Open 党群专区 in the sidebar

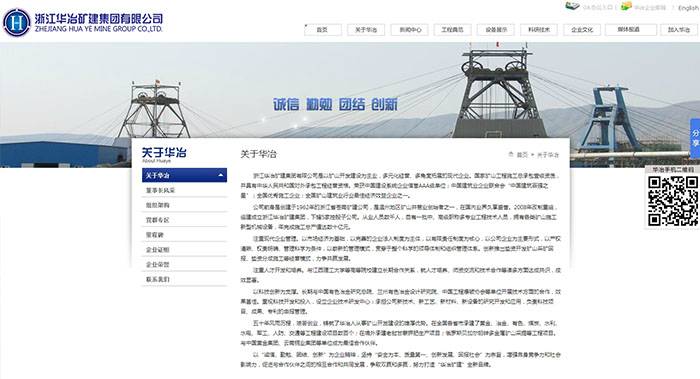point(184,220)
